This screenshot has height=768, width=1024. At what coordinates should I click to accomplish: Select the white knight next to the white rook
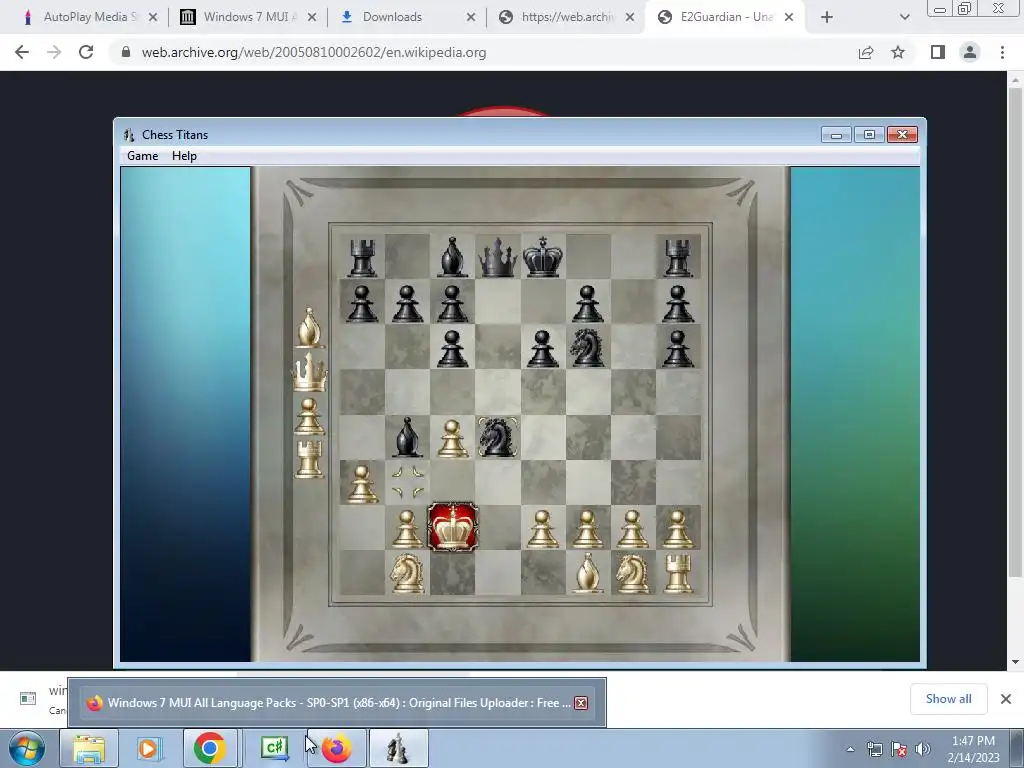(x=632, y=573)
